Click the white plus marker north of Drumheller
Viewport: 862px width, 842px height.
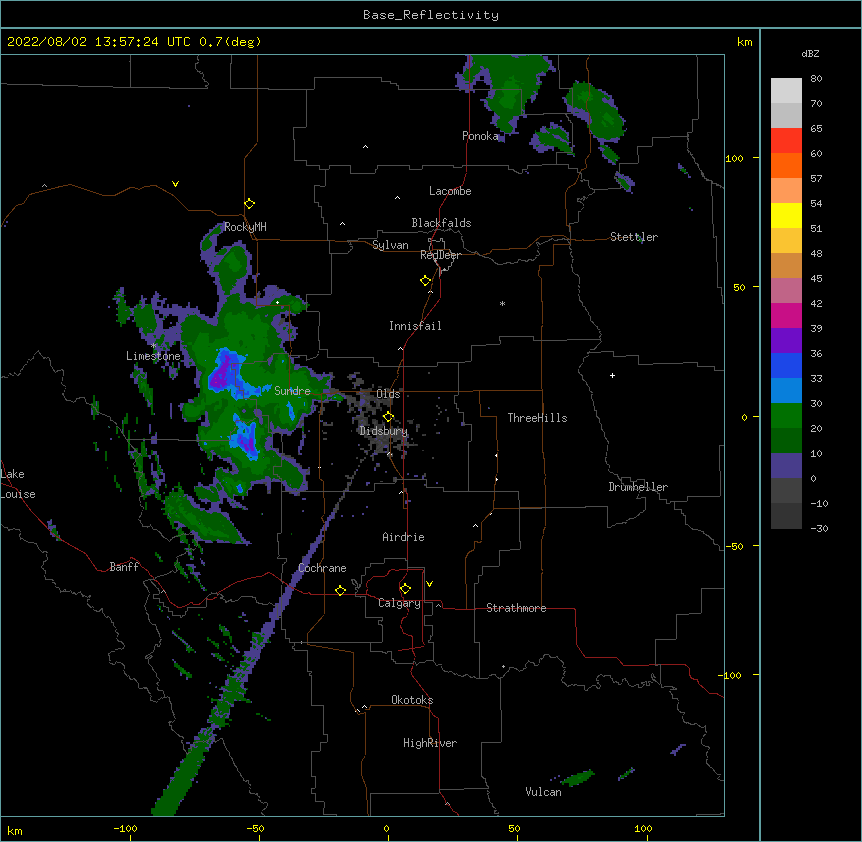pyautogui.click(x=612, y=375)
